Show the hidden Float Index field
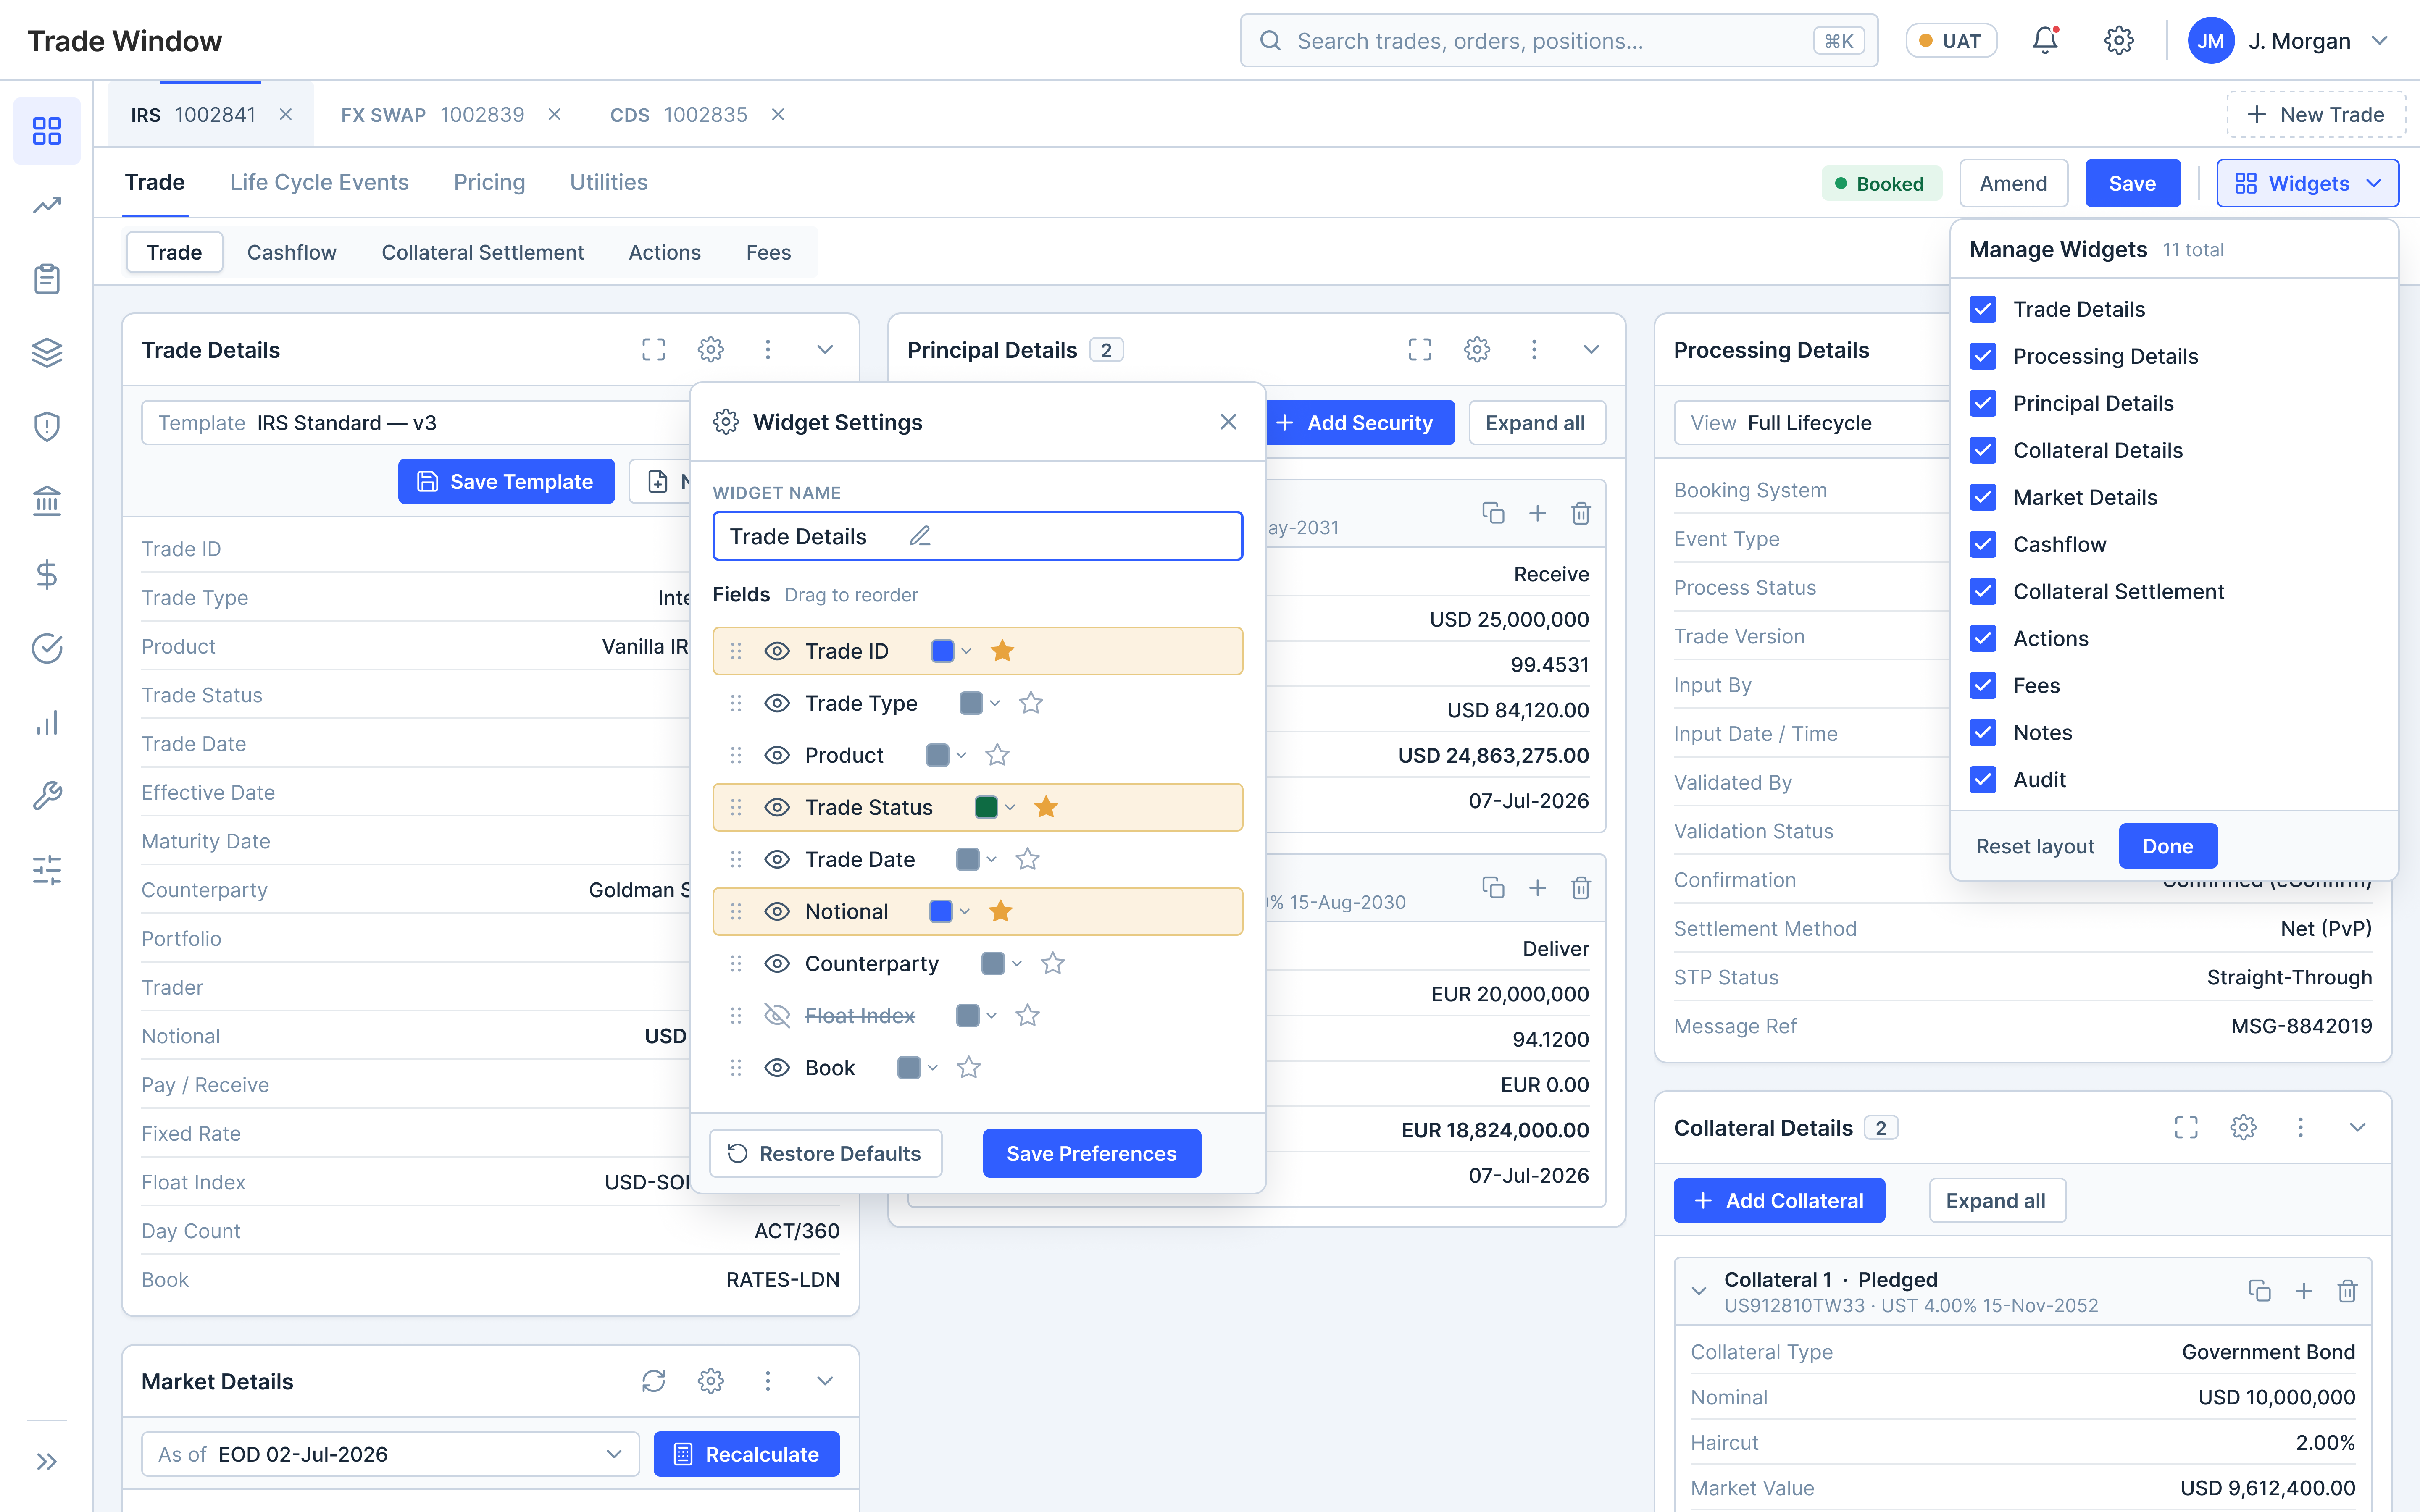 tap(777, 1015)
